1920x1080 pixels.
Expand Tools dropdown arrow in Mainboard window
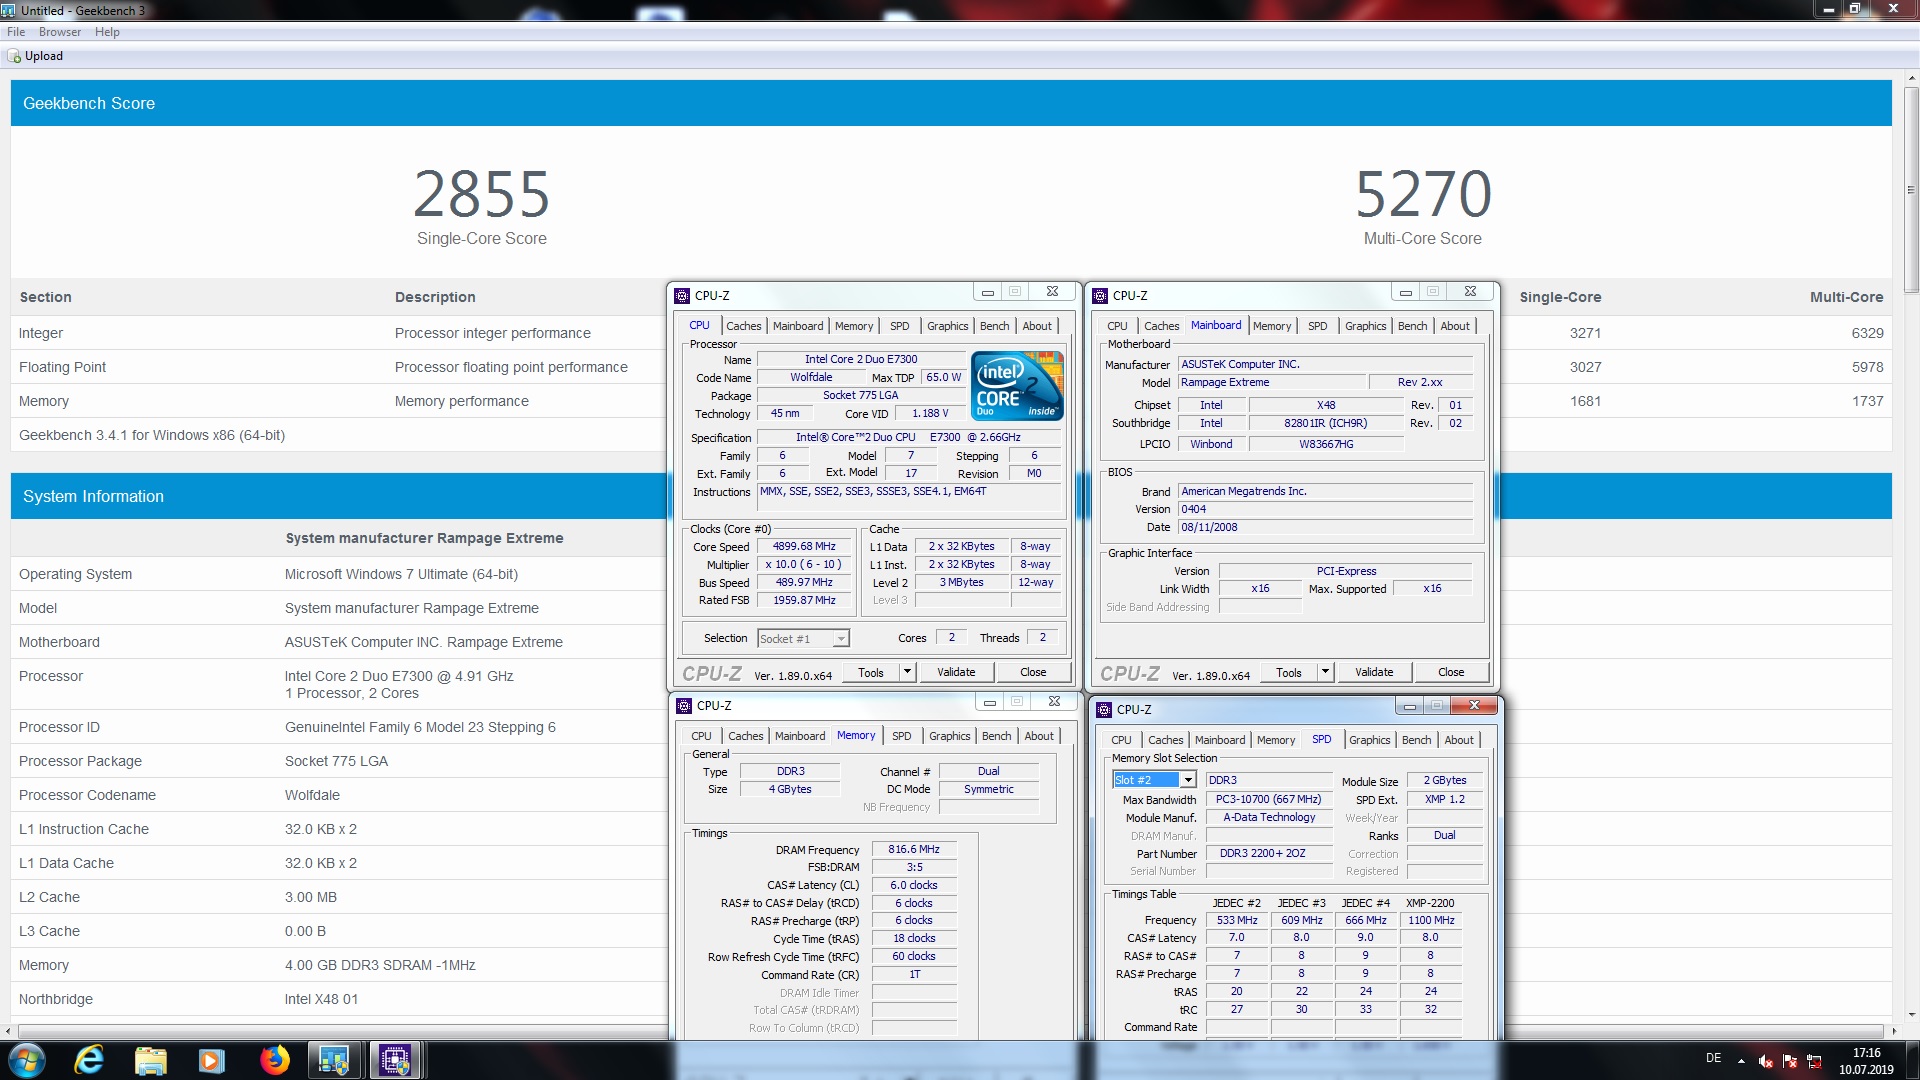tap(1326, 672)
